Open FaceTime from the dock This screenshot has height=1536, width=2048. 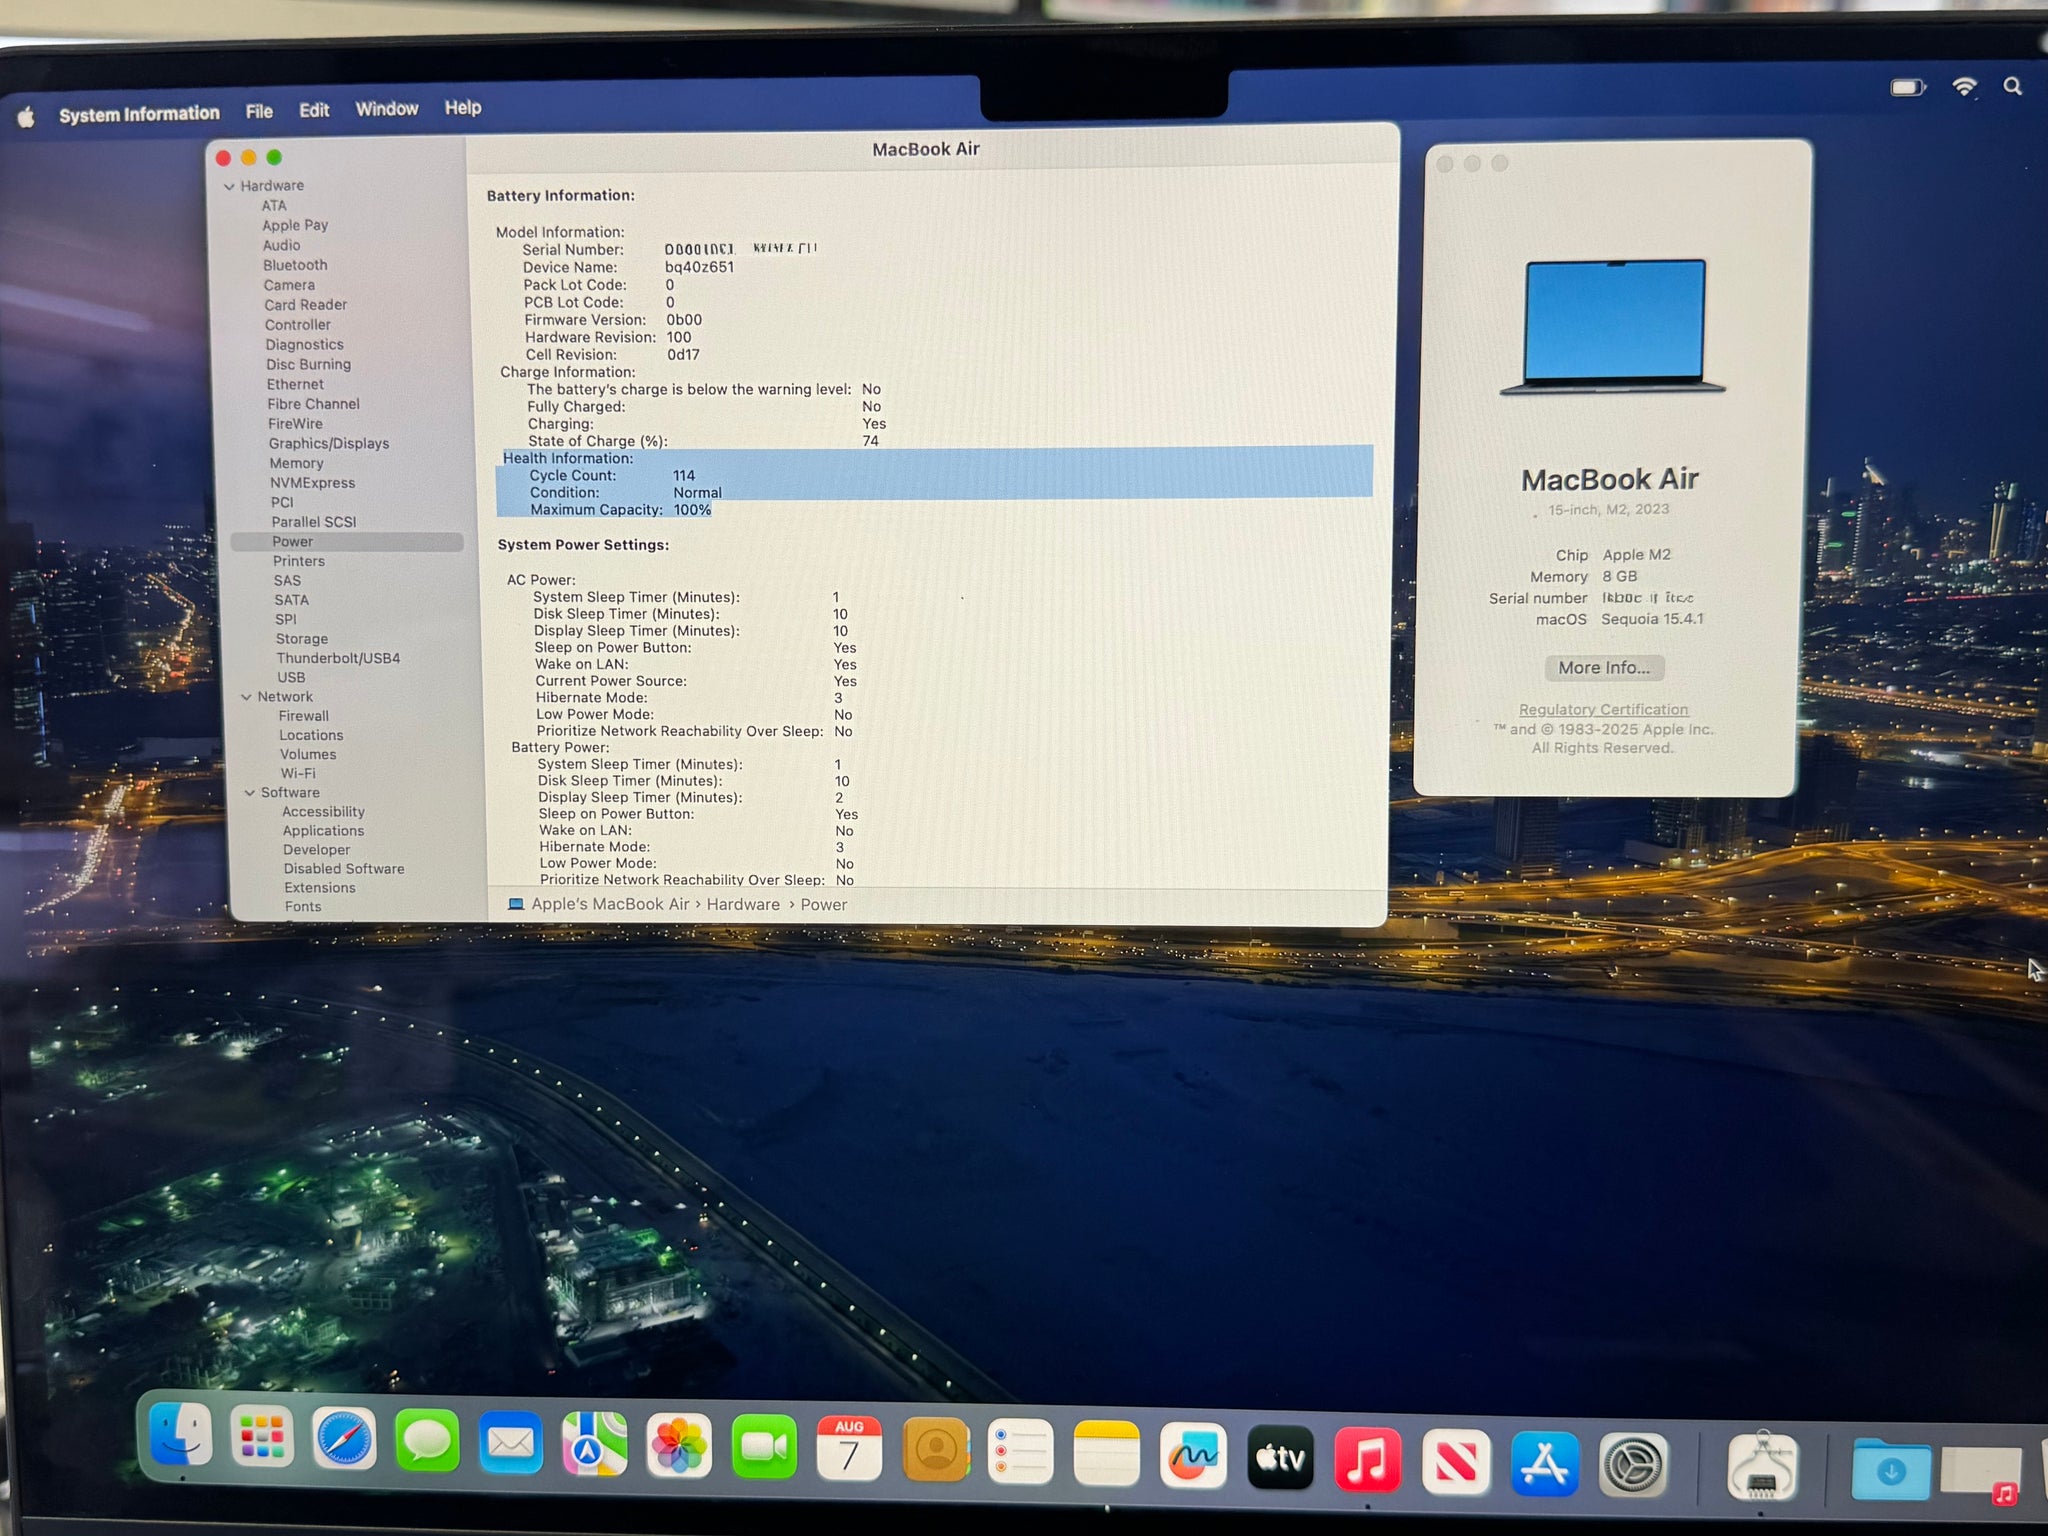[x=764, y=1447]
